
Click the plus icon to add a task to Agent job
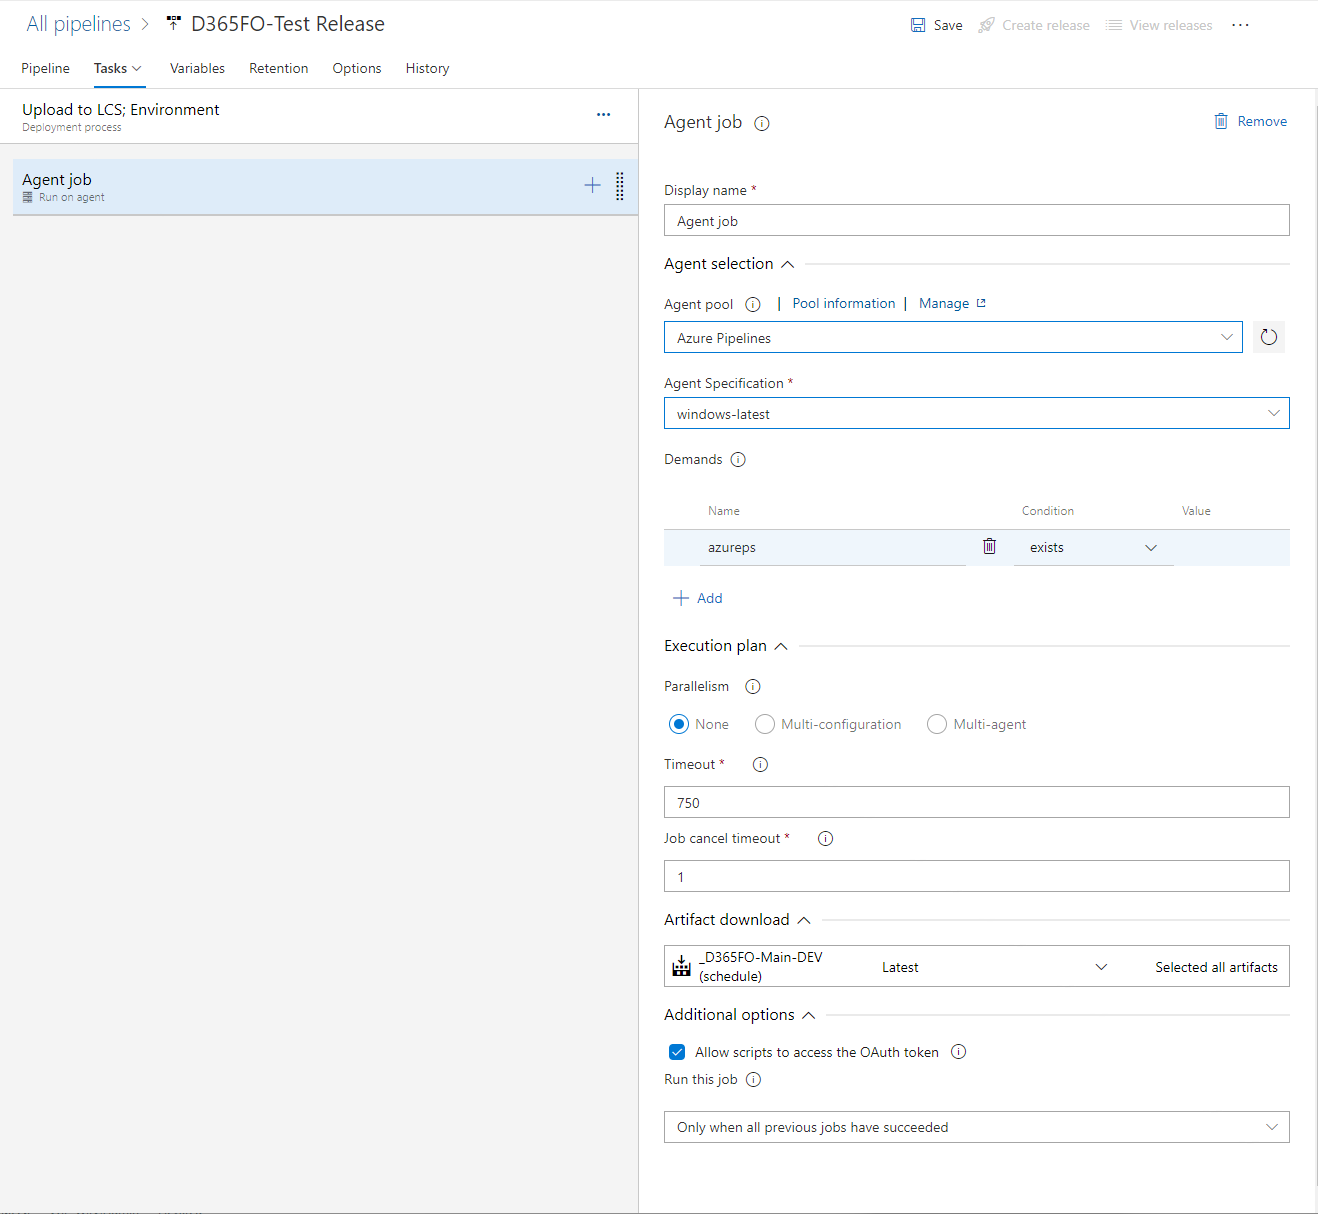[x=592, y=186]
